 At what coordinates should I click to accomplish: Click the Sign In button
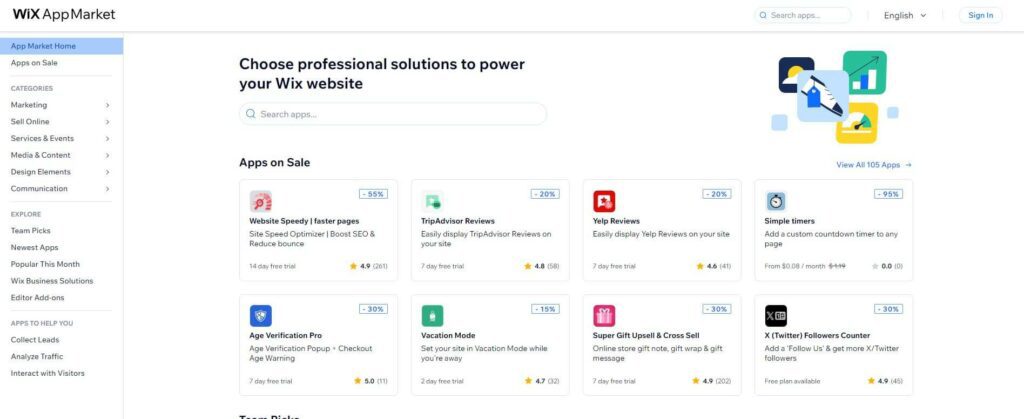980,16
